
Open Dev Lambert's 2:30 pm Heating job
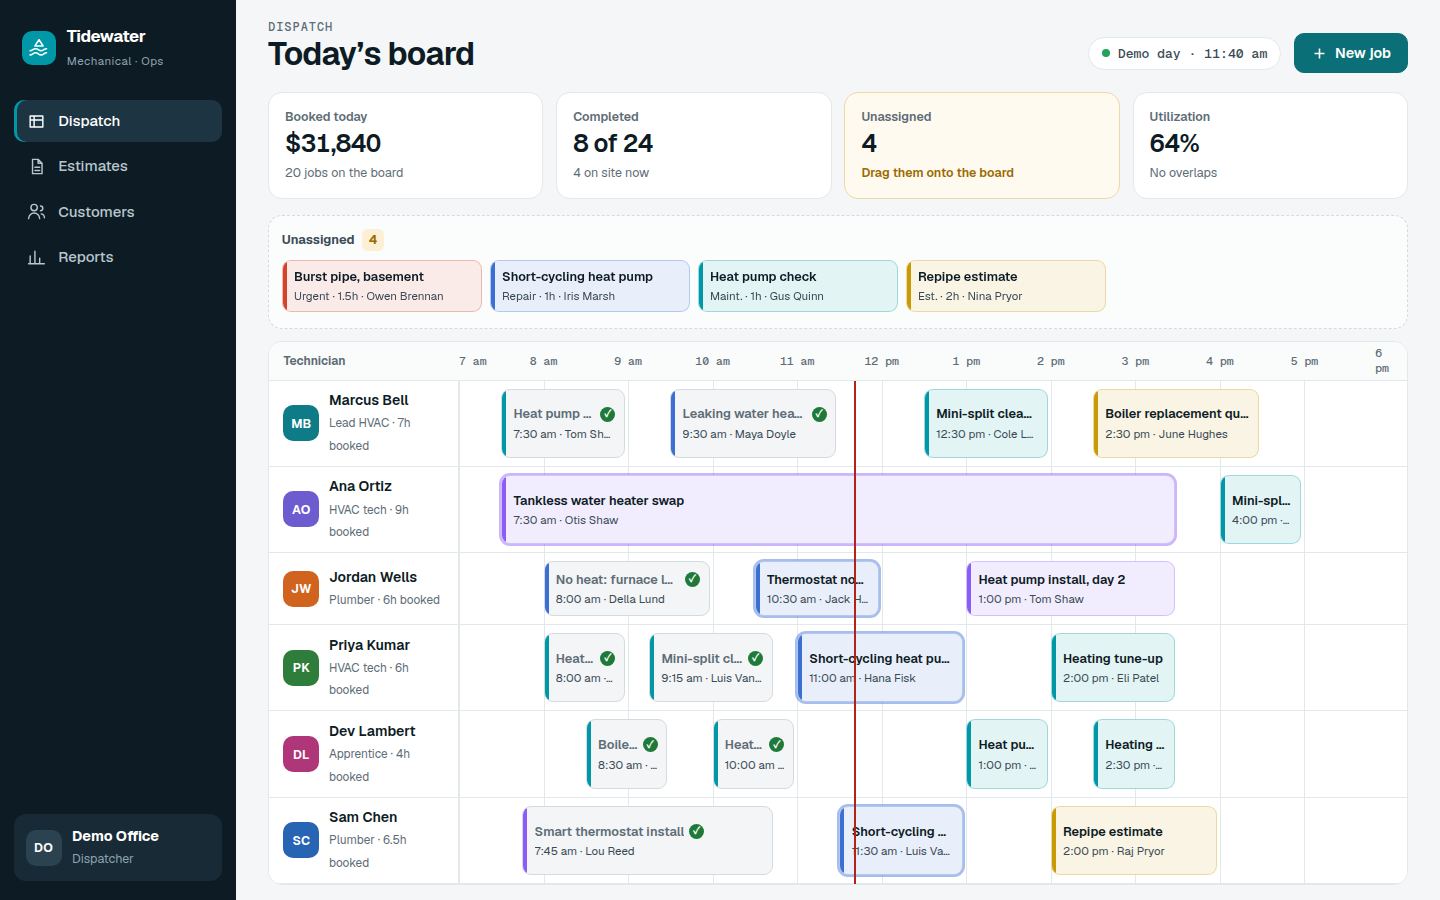[1134, 754]
